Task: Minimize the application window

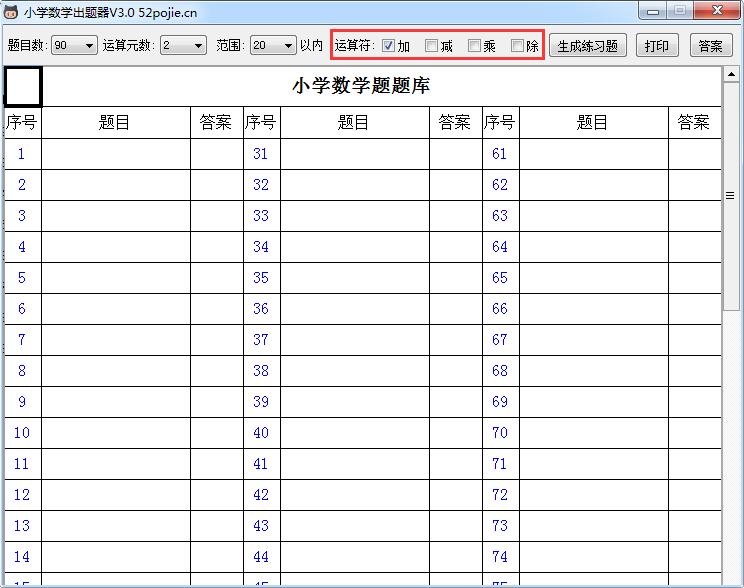Action: pyautogui.click(x=654, y=11)
